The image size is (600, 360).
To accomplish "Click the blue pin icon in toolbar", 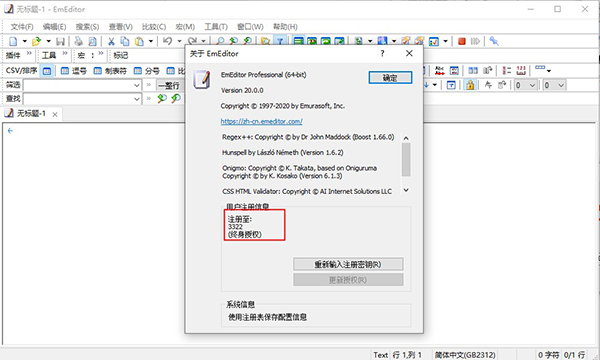I will pyautogui.click(x=494, y=41).
